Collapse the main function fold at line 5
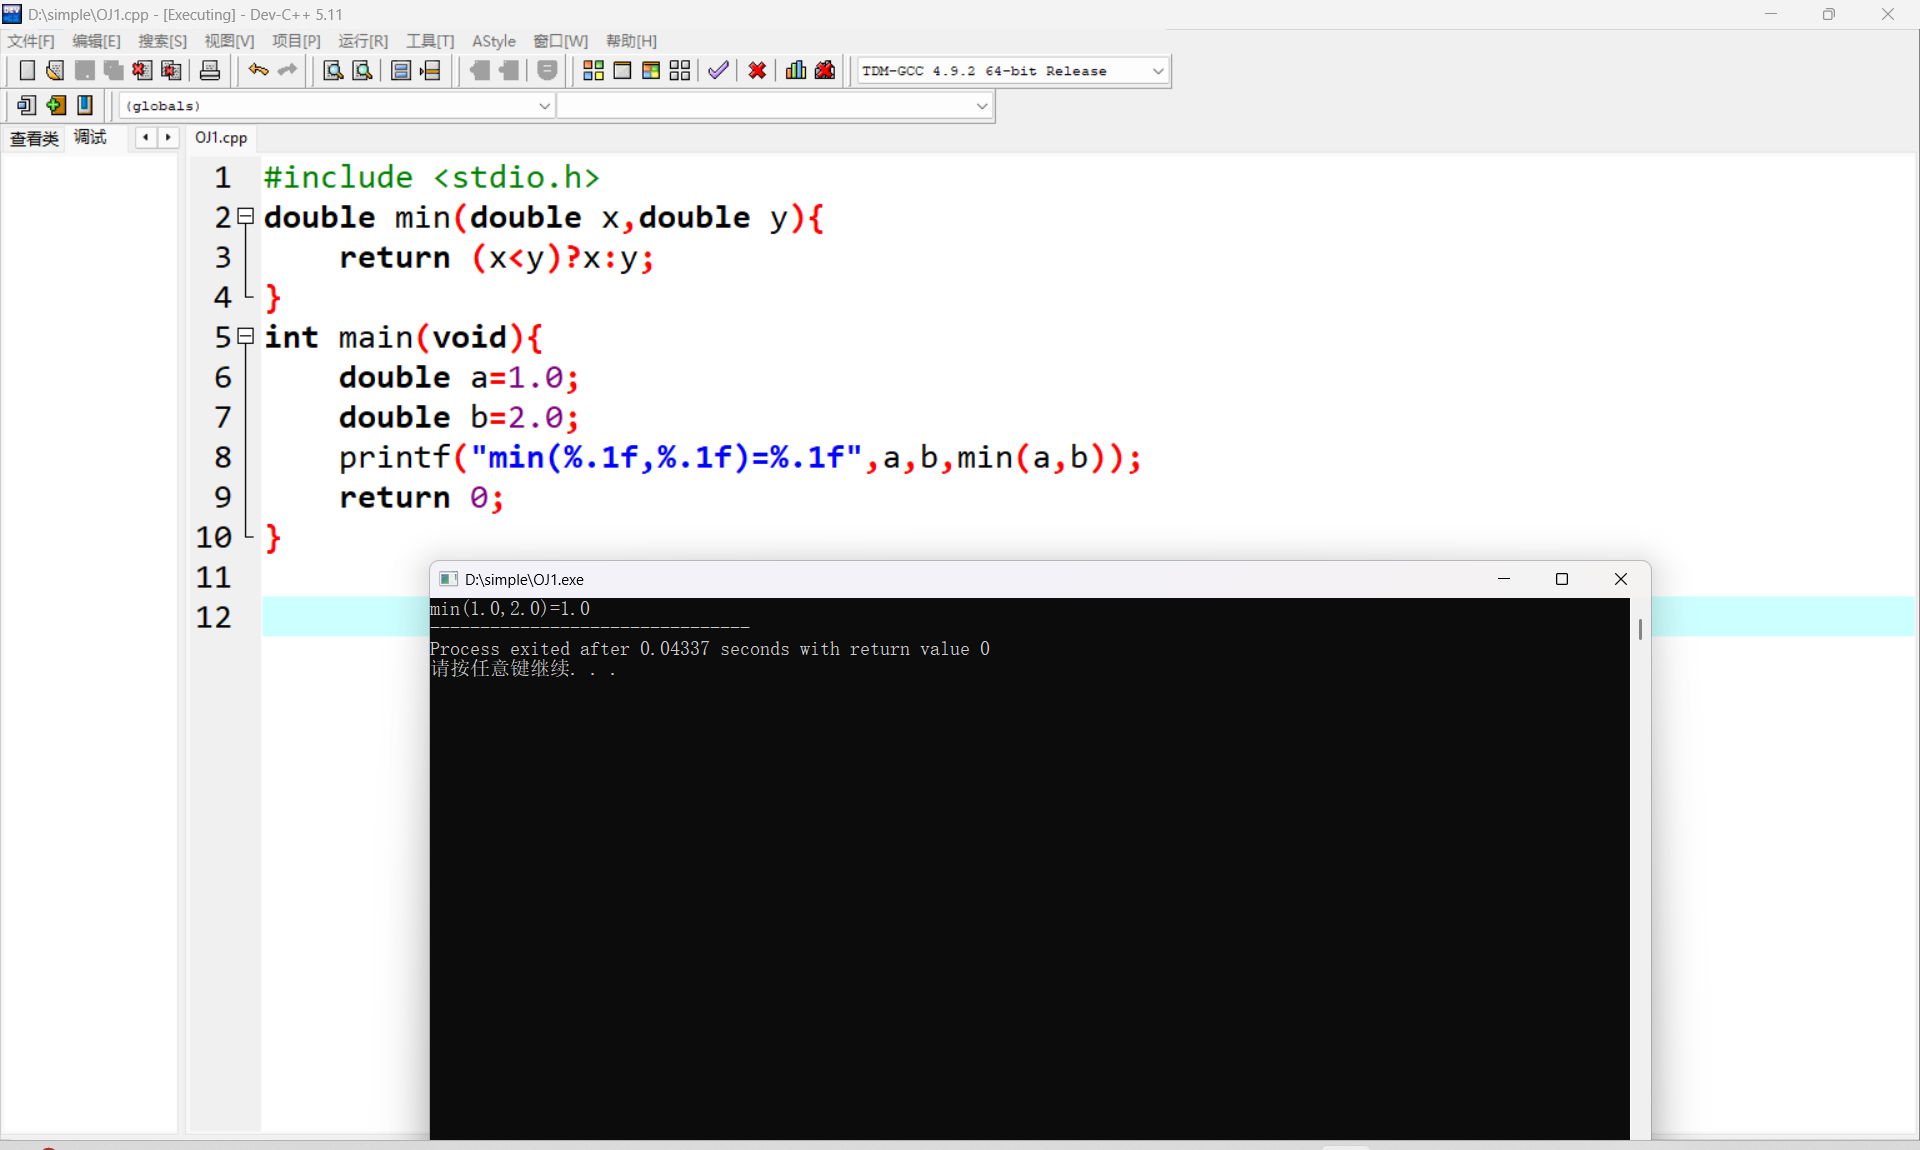Viewport: 1920px width, 1150px height. 246,336
